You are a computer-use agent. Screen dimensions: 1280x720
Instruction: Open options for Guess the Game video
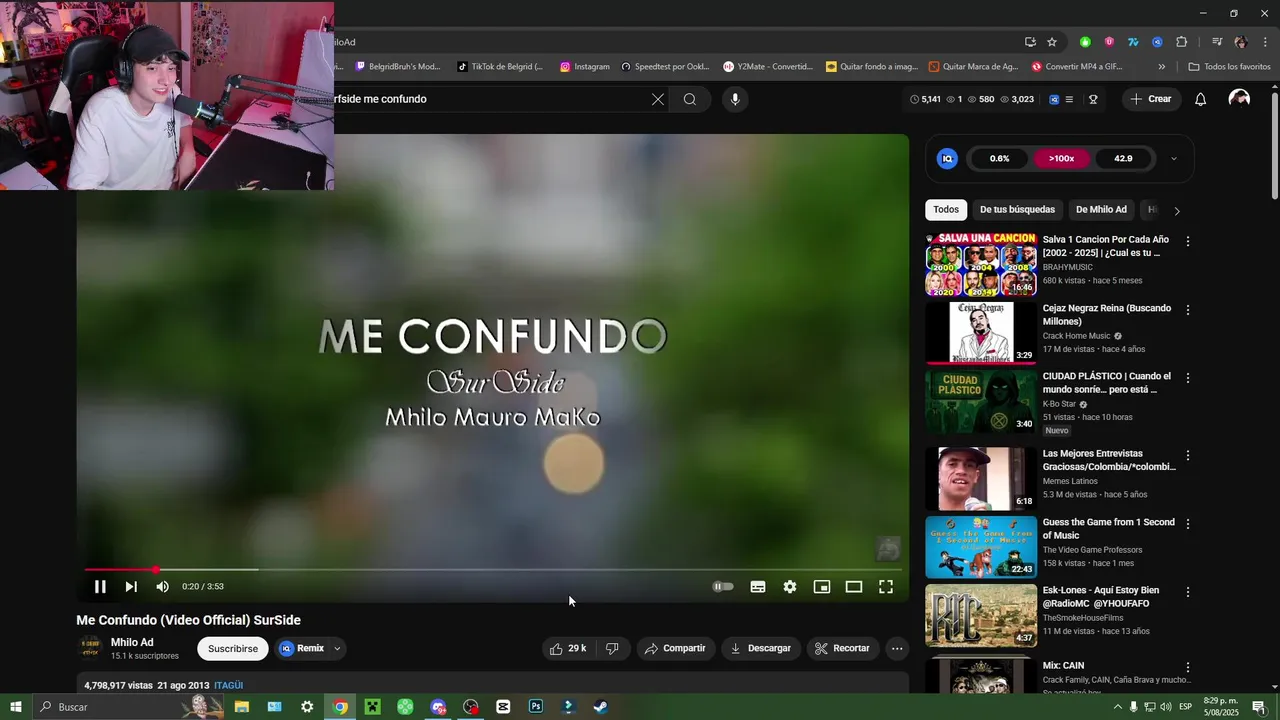click(1188, 524)
